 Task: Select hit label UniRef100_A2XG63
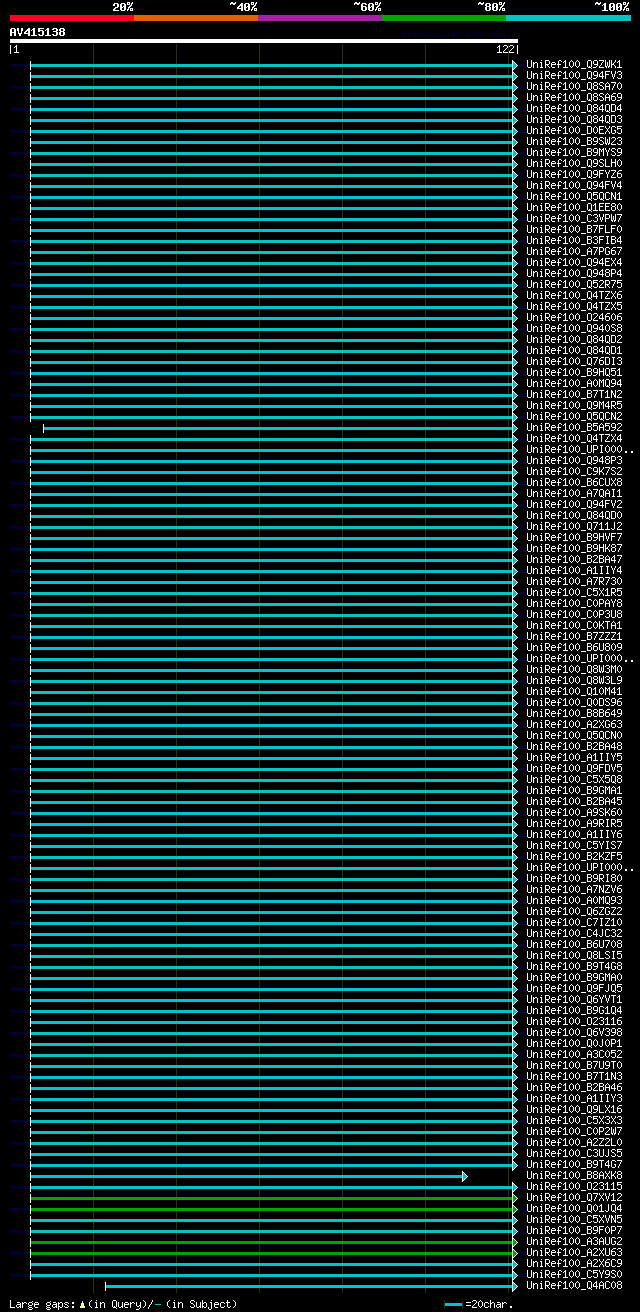[x=574, y=725]
